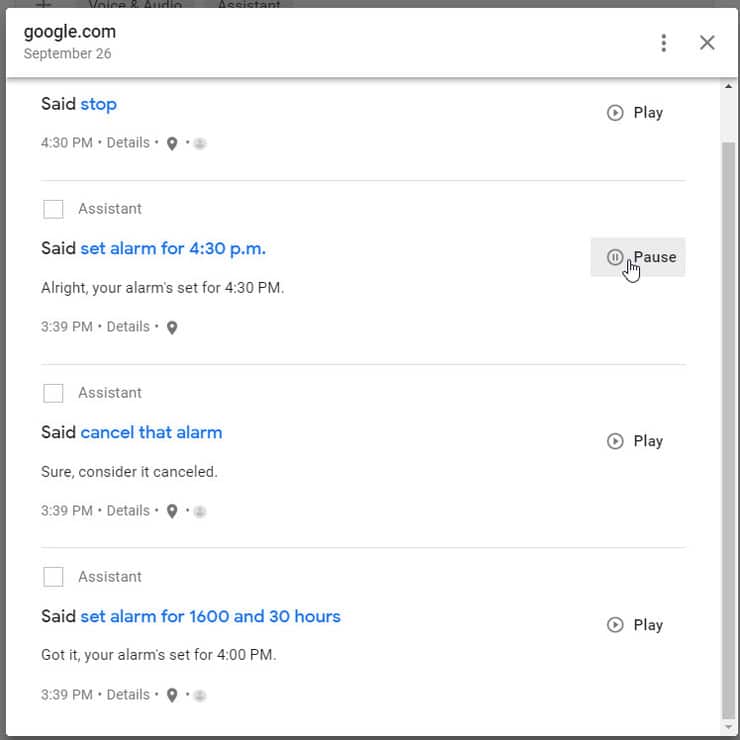Pause the 'set alarm for 4:30 p.m.' recording
The height and width of the screenshot is (740, 740).
(638, 257)
